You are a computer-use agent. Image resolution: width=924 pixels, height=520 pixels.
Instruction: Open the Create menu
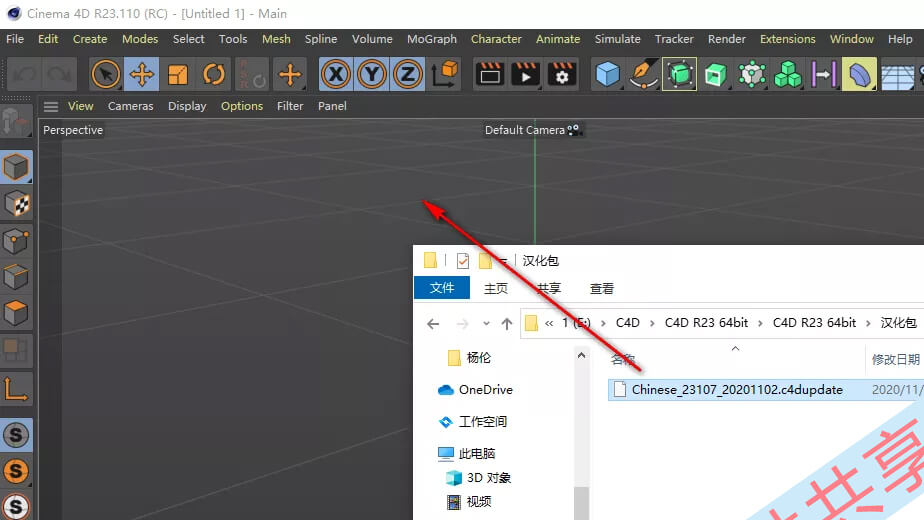tap(90, 39)
